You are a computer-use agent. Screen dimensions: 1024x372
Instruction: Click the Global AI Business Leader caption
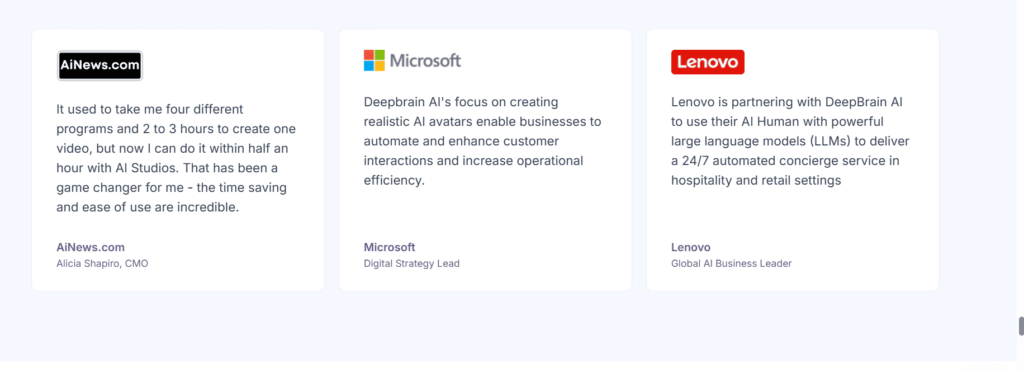pyautogui.click(x=731, y=264)
